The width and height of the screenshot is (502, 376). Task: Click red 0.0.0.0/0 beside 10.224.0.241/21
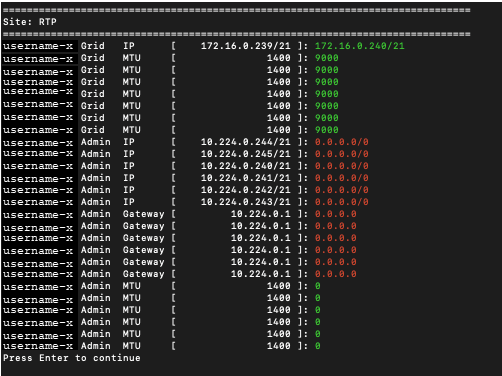342,178
